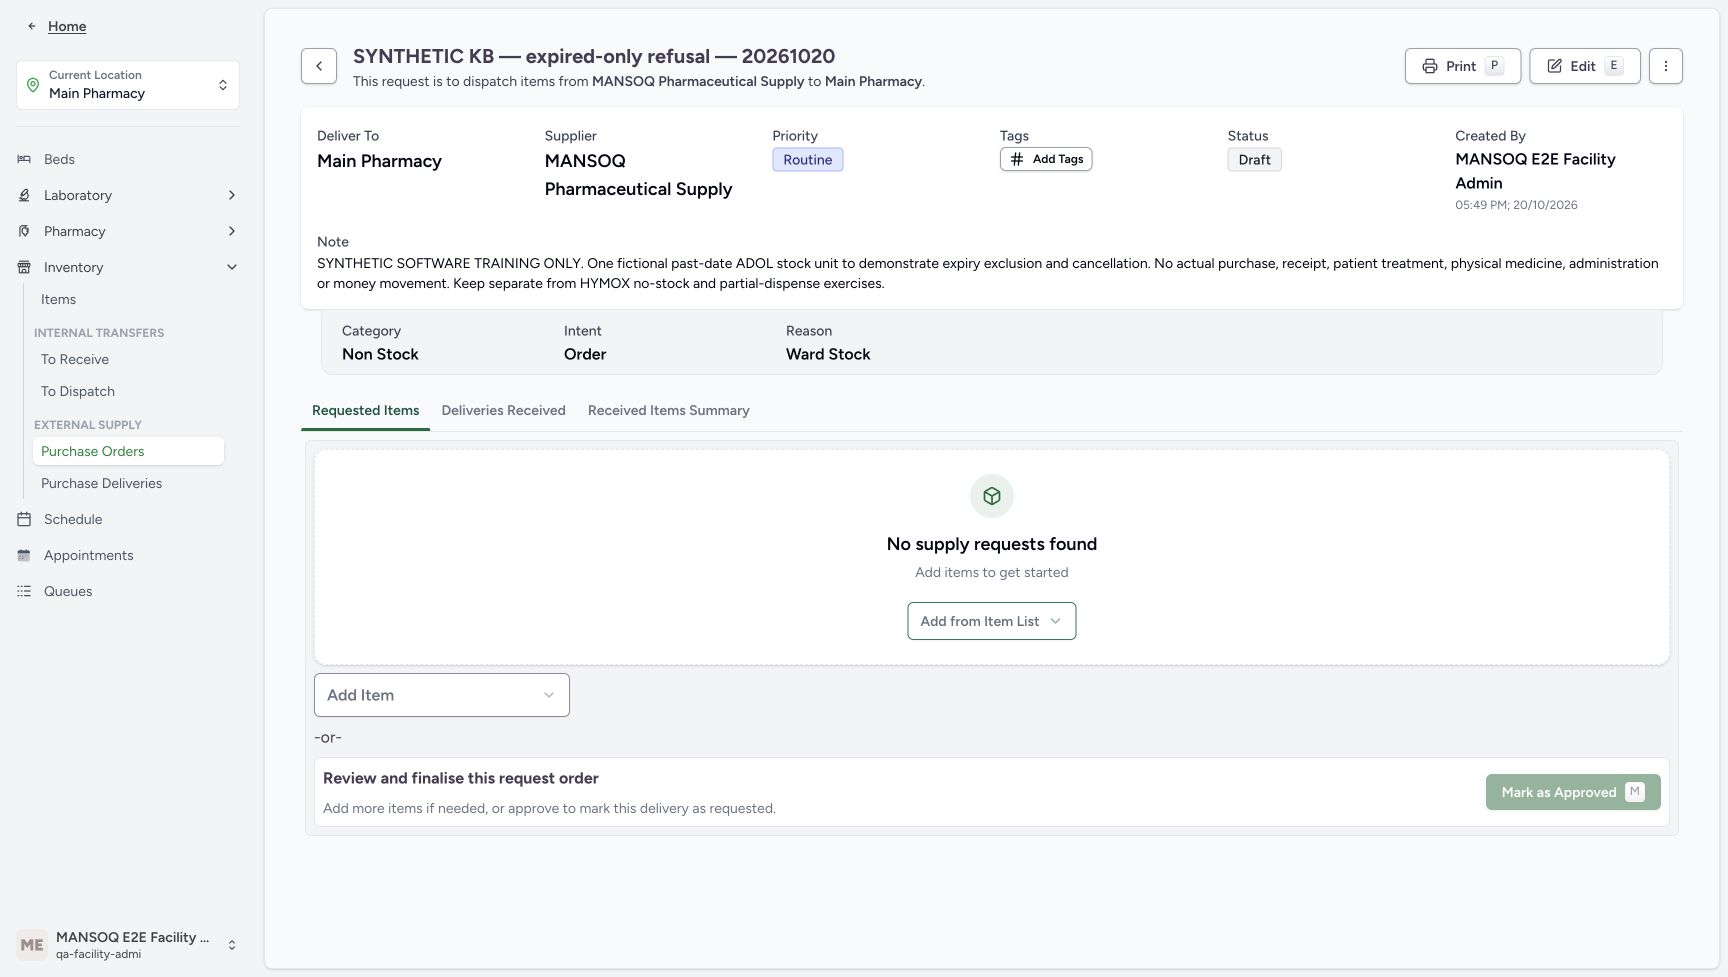This screenshot has width=1728, height=977.
Task: Click the package icon above No supply requests
Action: (992, 496)
